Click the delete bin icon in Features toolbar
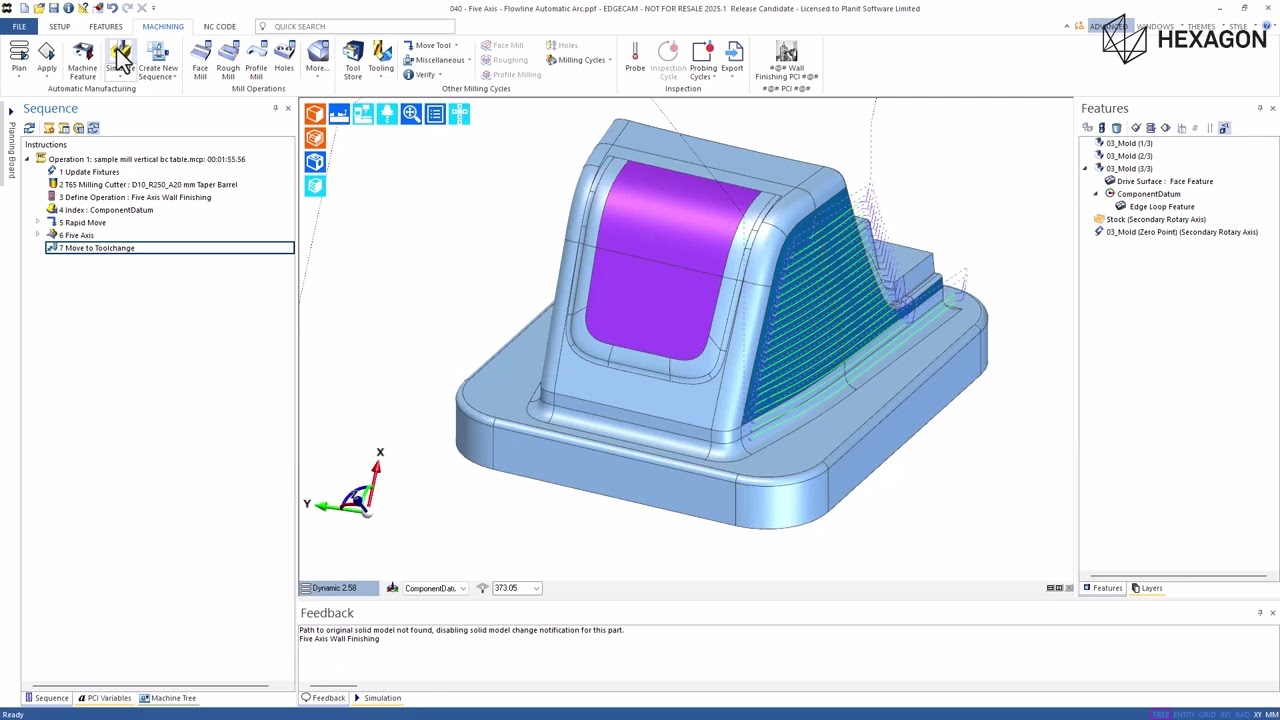The width and height of the screenshot is (1280, 720). (x=1117, y=128)
